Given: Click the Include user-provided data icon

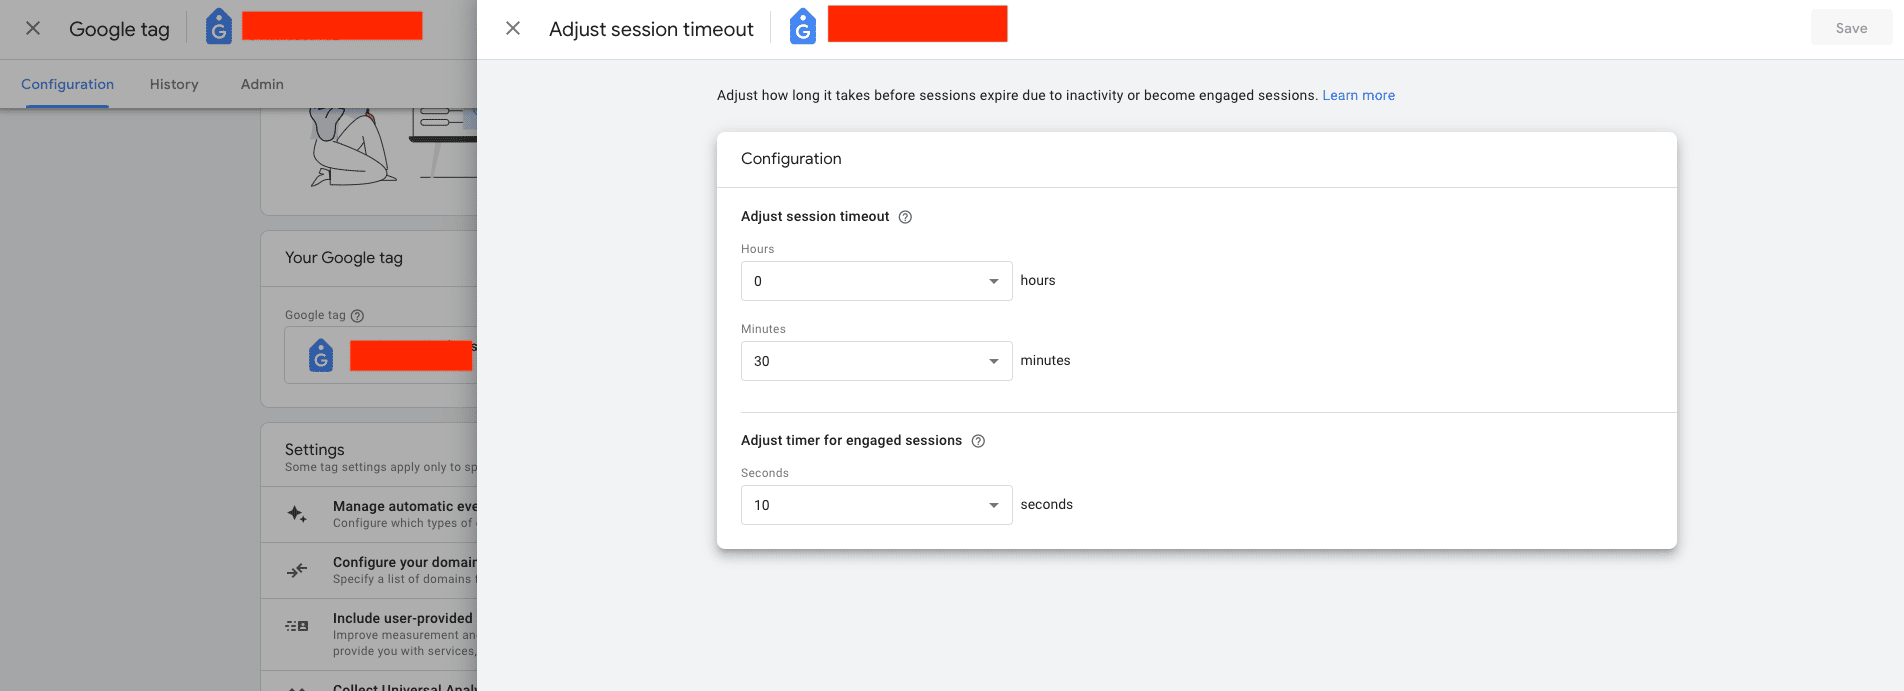Looking at the screenshot, I should click(x=297, y=626).
